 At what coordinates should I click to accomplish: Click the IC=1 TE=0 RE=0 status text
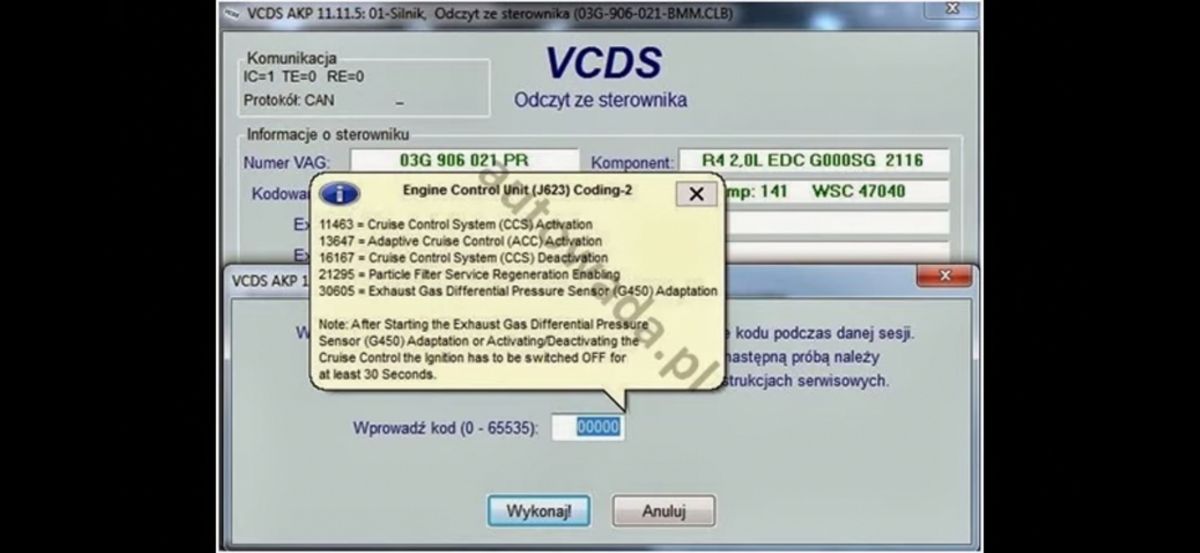[304, 76]
